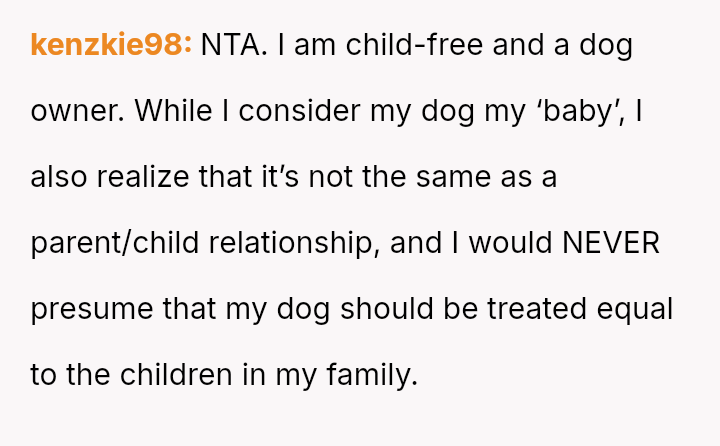Open the kenzkie98 username profile link
The width and height of the screenshot is (720, 446).
(x=110, y=45)
